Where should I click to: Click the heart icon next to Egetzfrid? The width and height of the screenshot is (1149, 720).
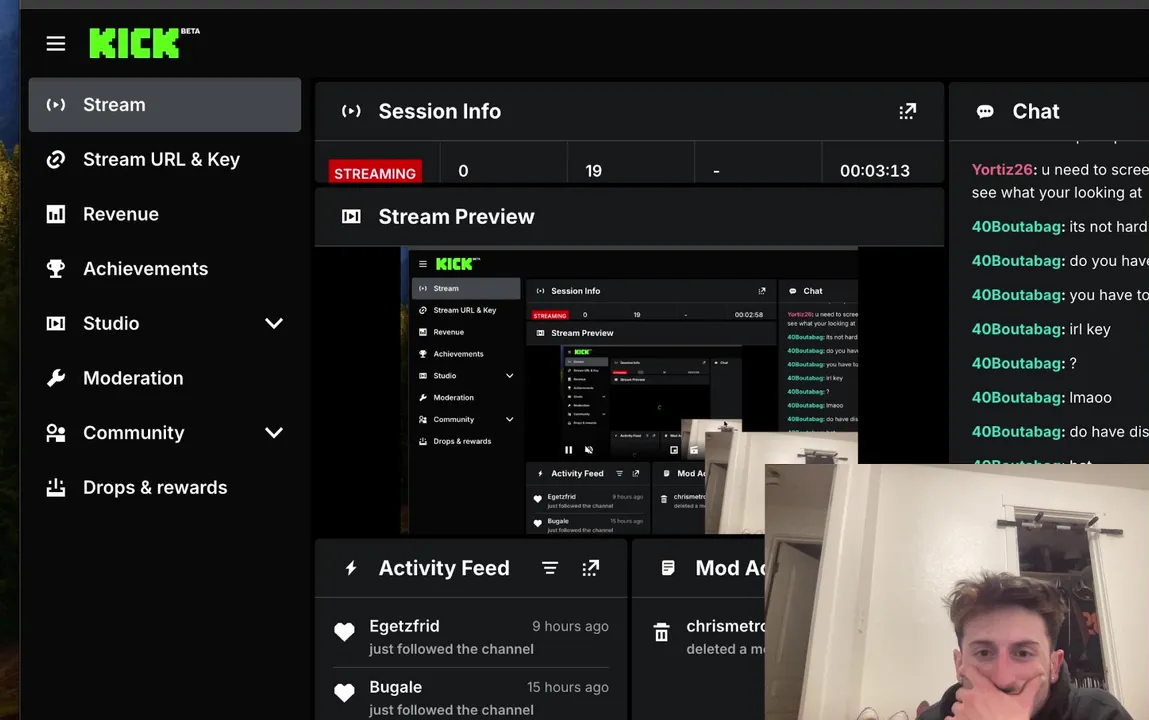click(x=344, y=631)
